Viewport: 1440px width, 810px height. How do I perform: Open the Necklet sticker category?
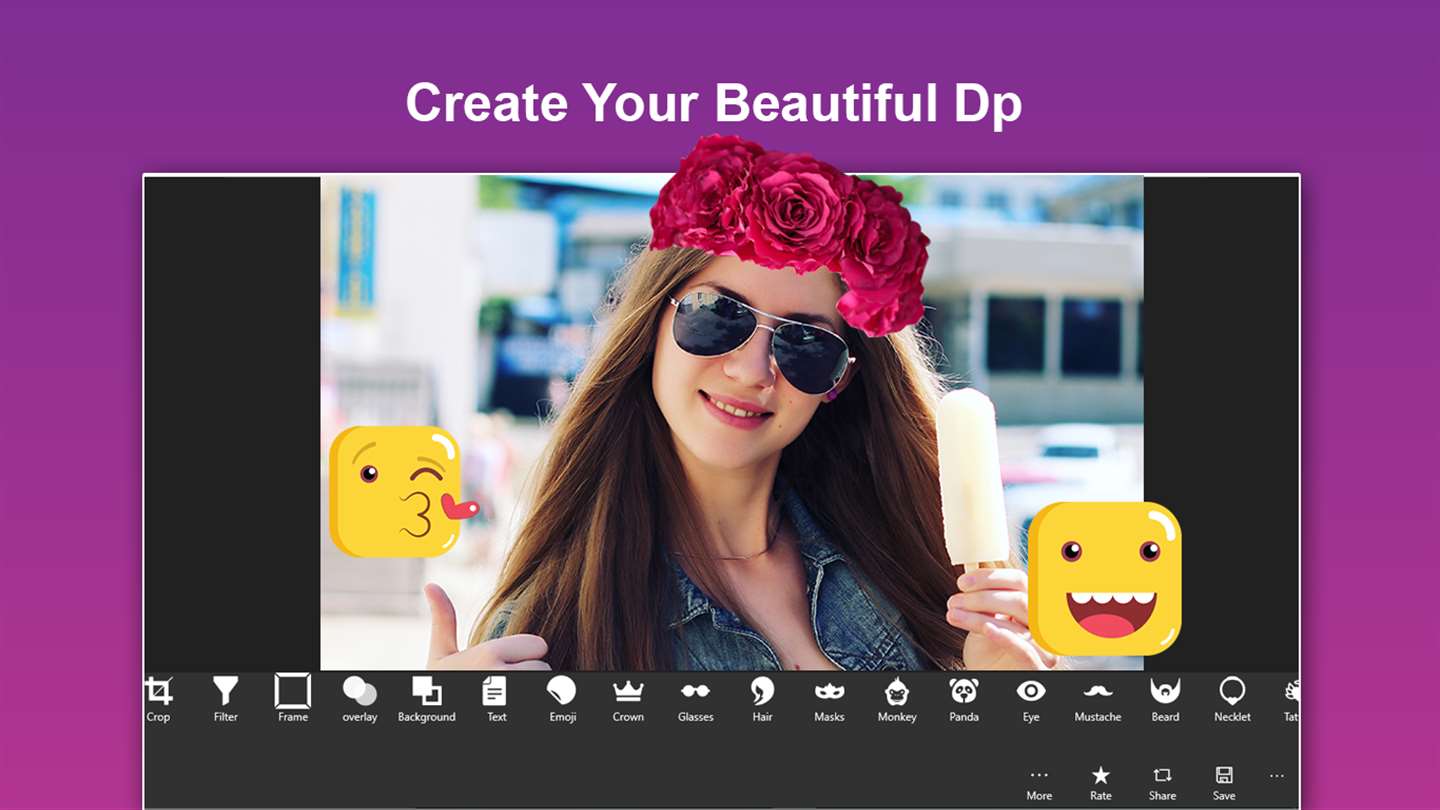(1232, 699)
